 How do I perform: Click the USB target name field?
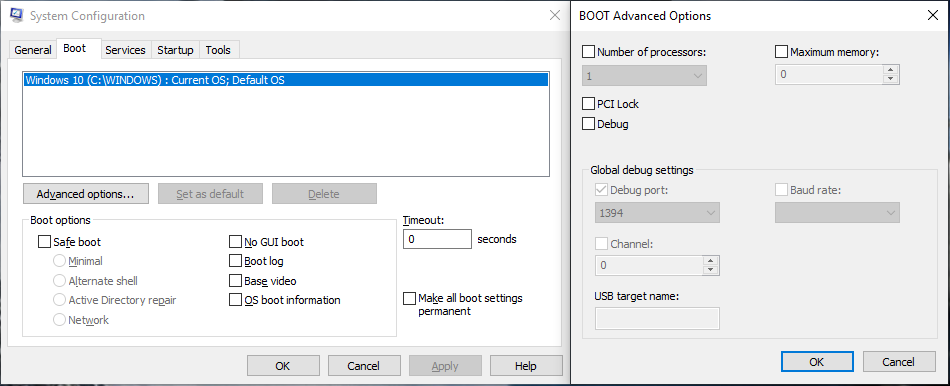tap(657, 319)
